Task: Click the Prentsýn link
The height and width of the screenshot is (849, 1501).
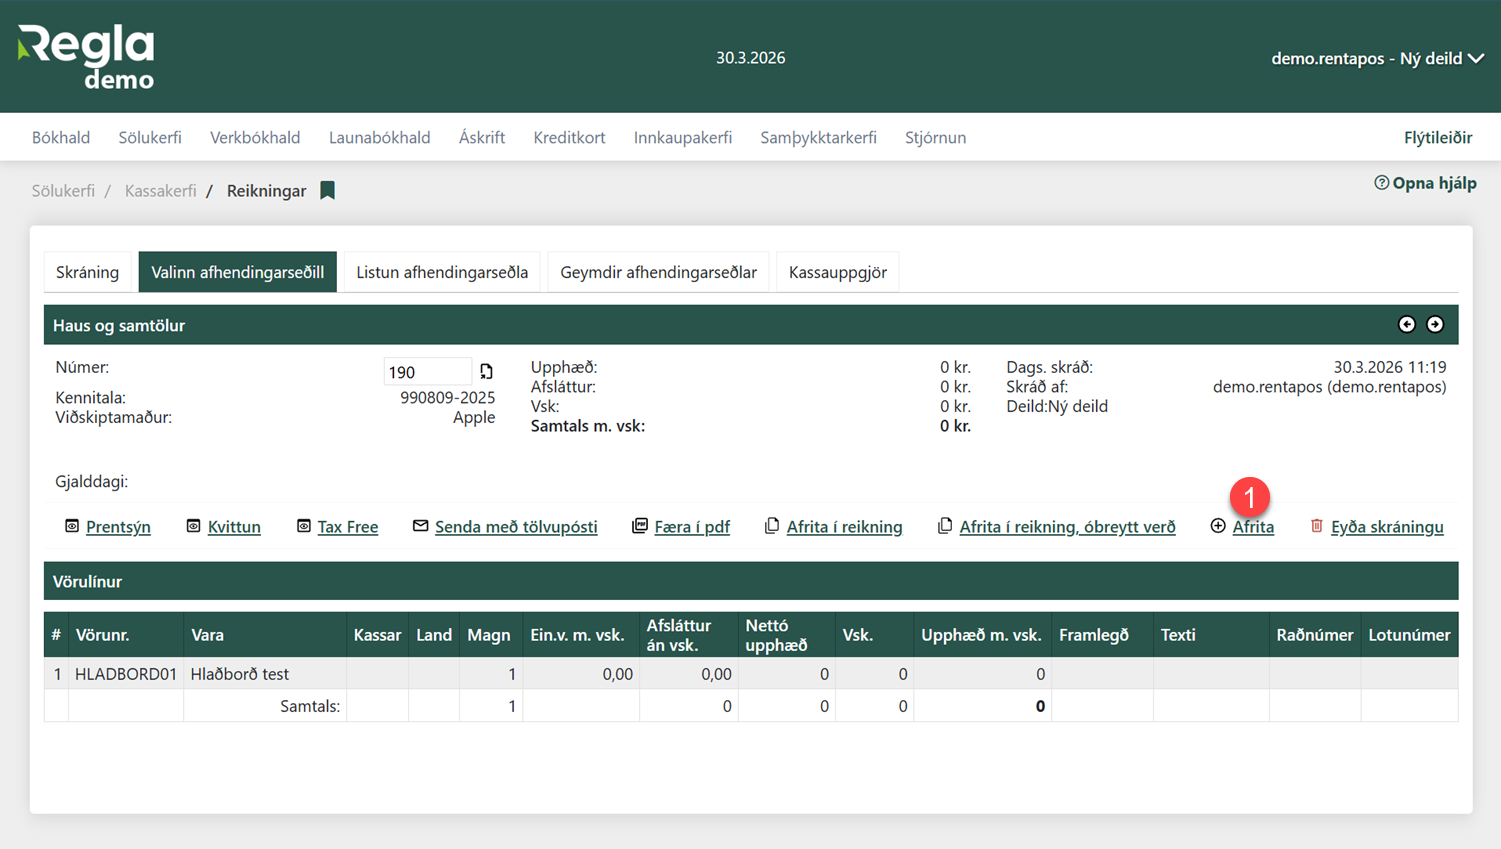Action: (118, 527)
